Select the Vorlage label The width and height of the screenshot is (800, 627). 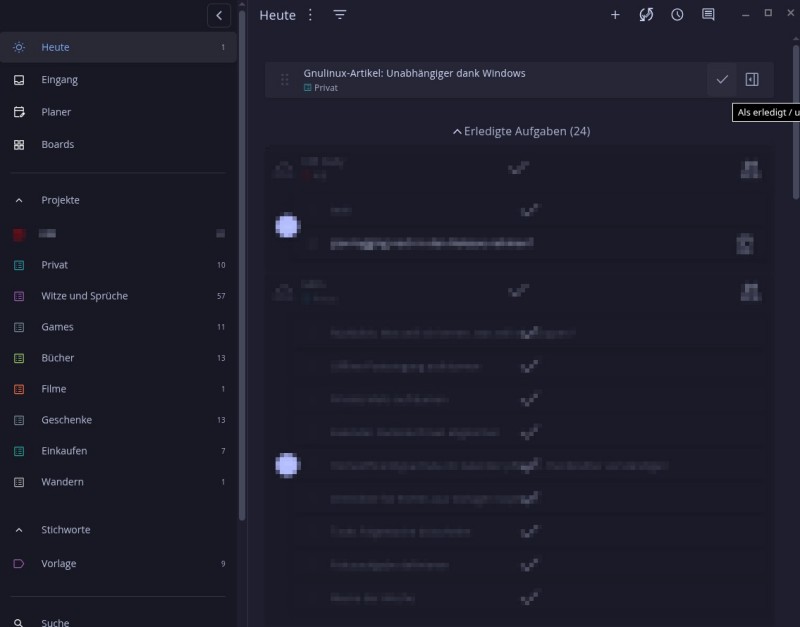58,564
